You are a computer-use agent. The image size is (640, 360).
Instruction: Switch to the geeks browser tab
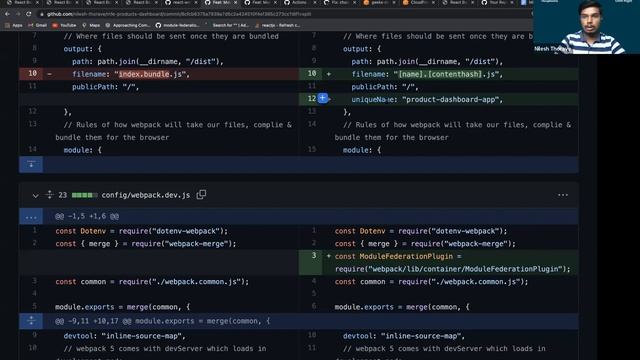point(378,3)
